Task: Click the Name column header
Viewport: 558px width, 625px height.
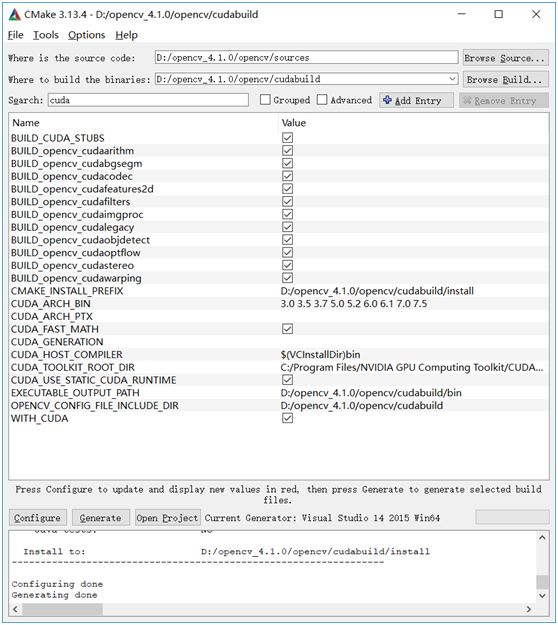Action: (26, 123)
